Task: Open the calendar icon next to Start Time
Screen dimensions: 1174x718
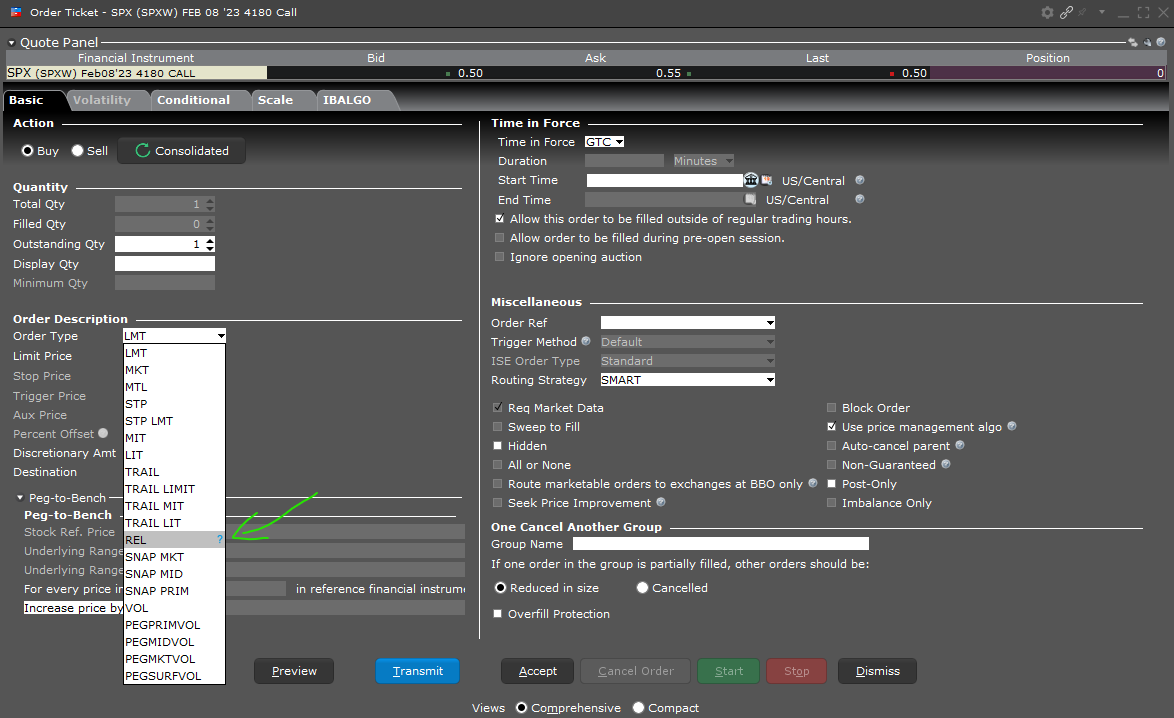Action: pyautogui.click(x=766, y=180)
